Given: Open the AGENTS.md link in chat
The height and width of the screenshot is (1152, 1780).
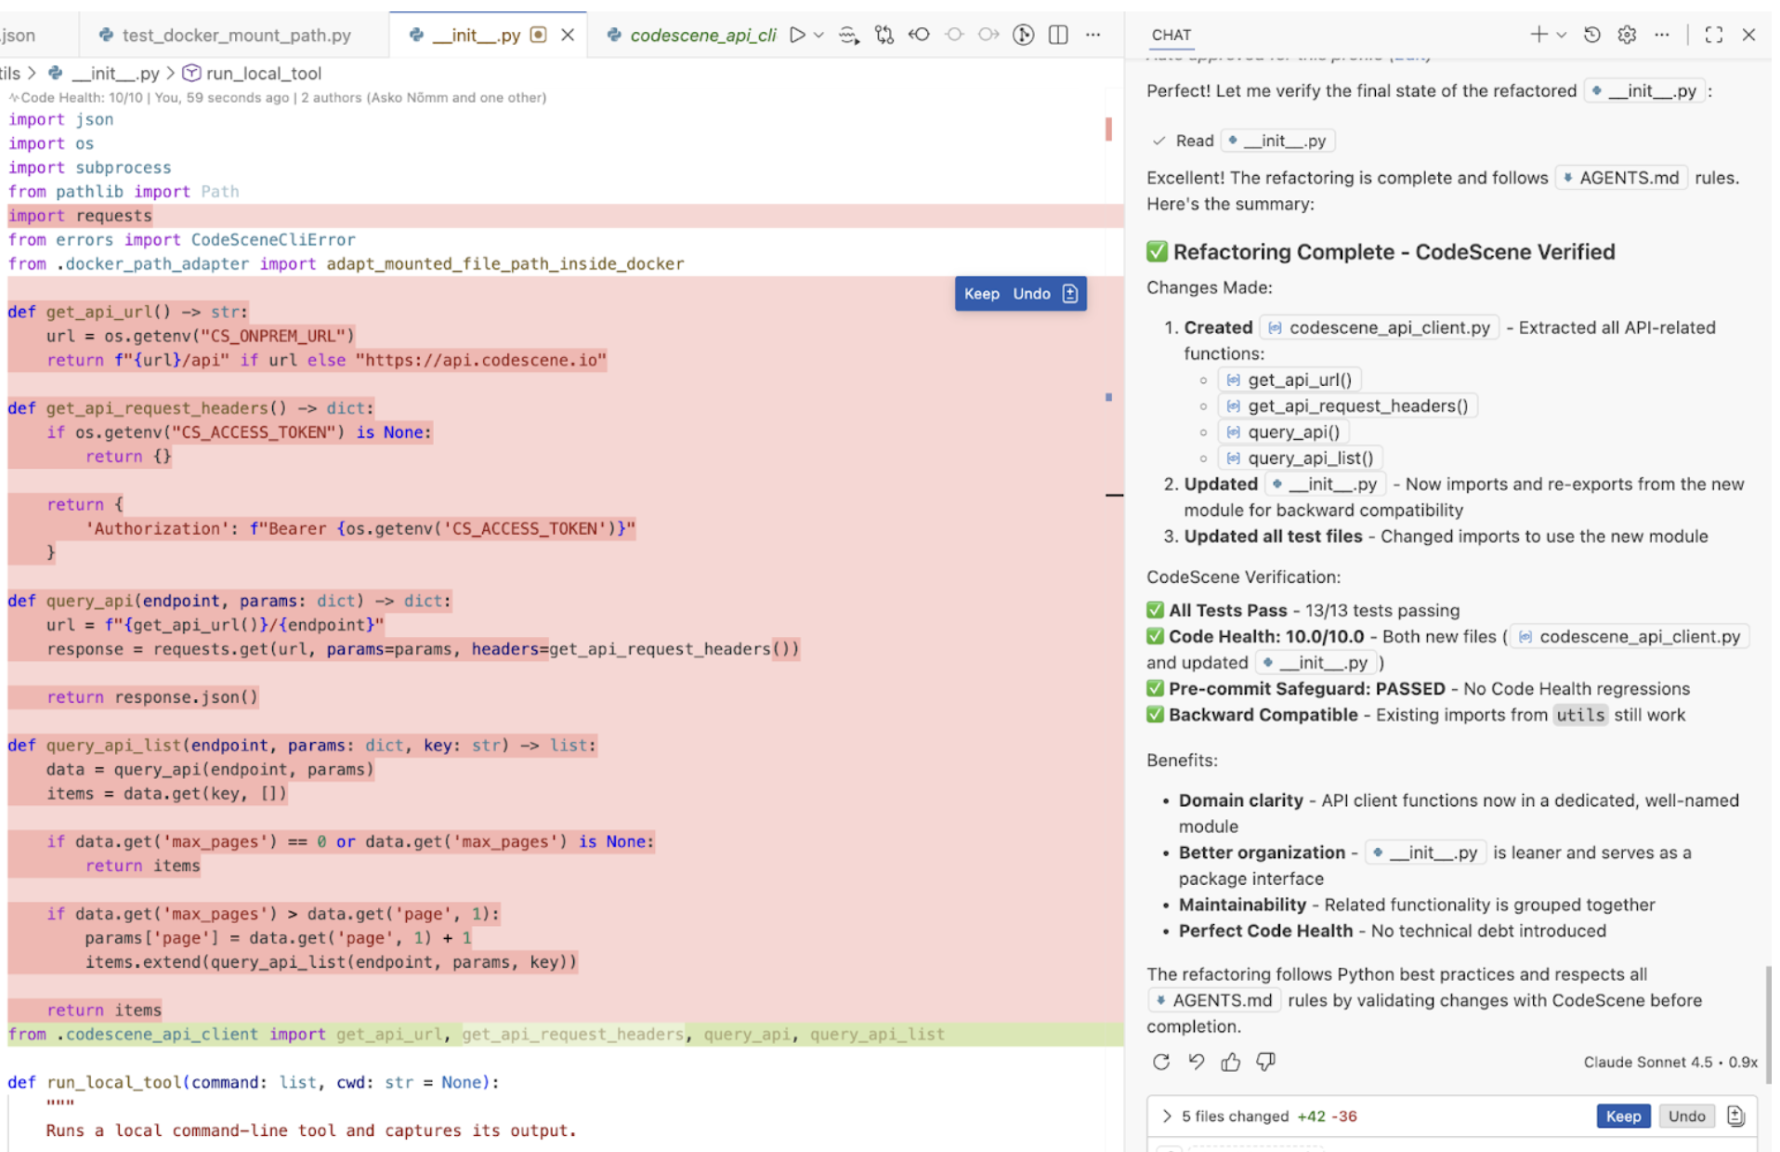Looking at the screenshot, I should click(x=1621, y=177).
